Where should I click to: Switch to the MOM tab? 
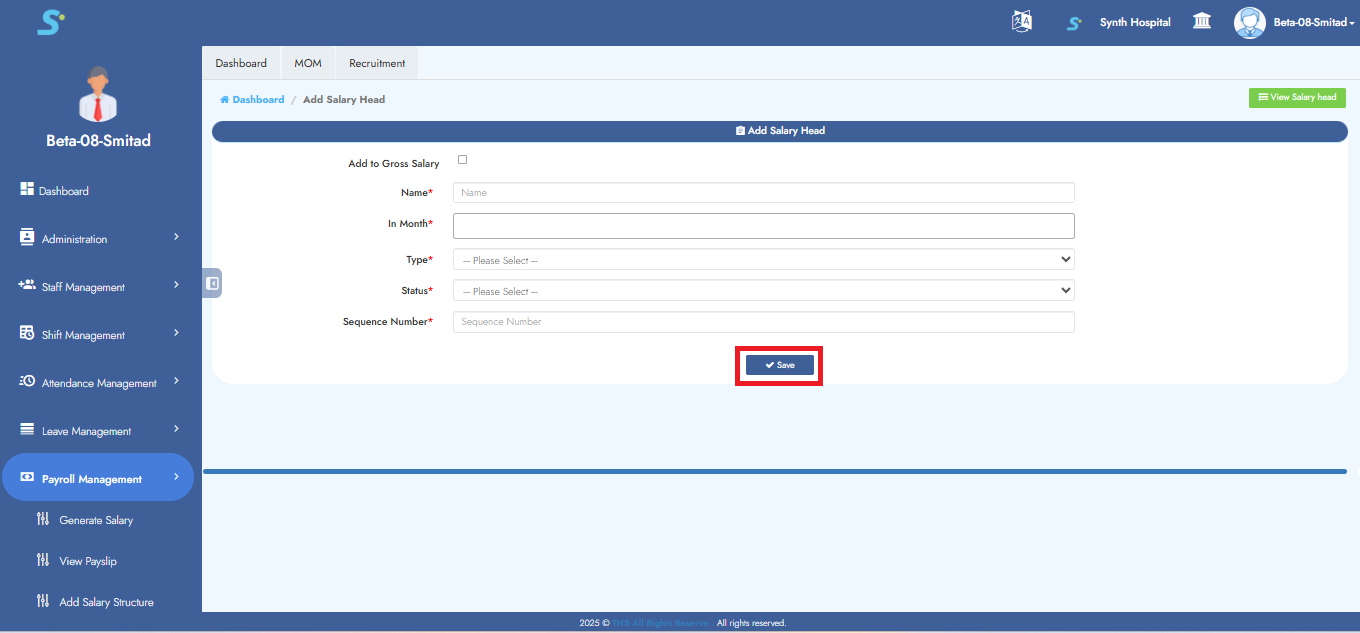pyautogui.click(x=308, y=63)
